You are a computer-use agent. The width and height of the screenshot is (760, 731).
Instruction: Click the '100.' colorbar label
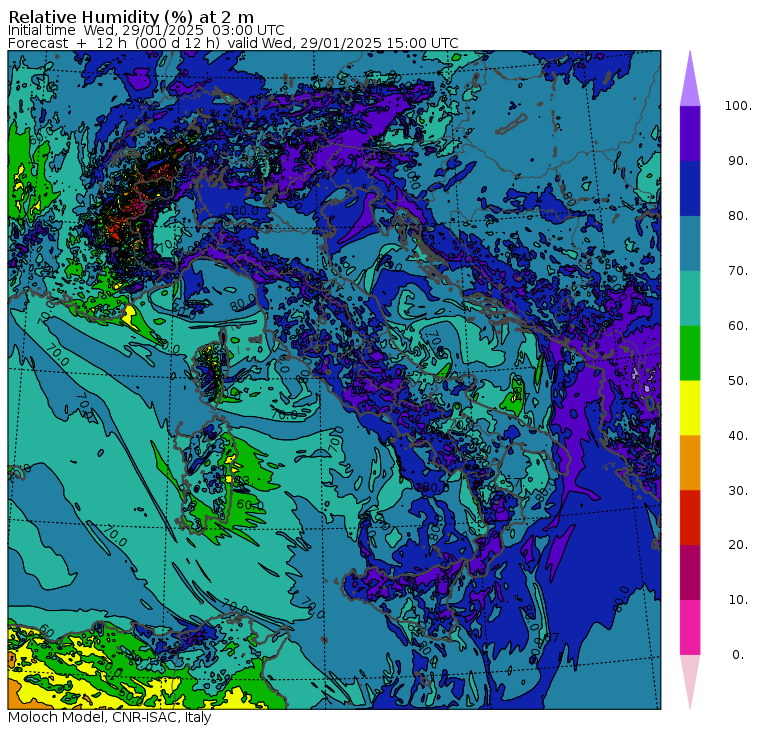738,106
